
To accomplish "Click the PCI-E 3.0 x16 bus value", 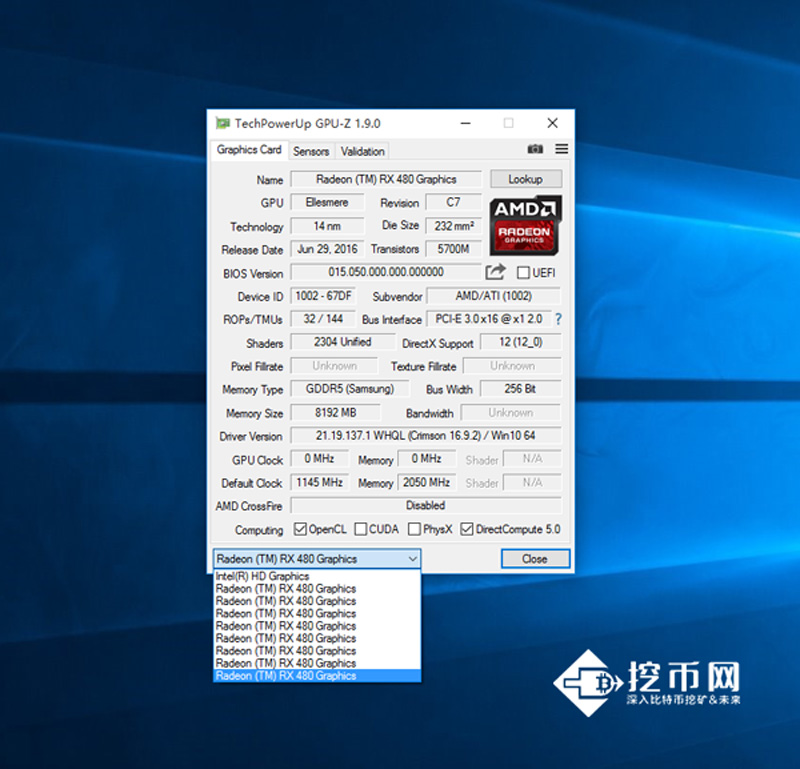I will (x=489, y=319).
